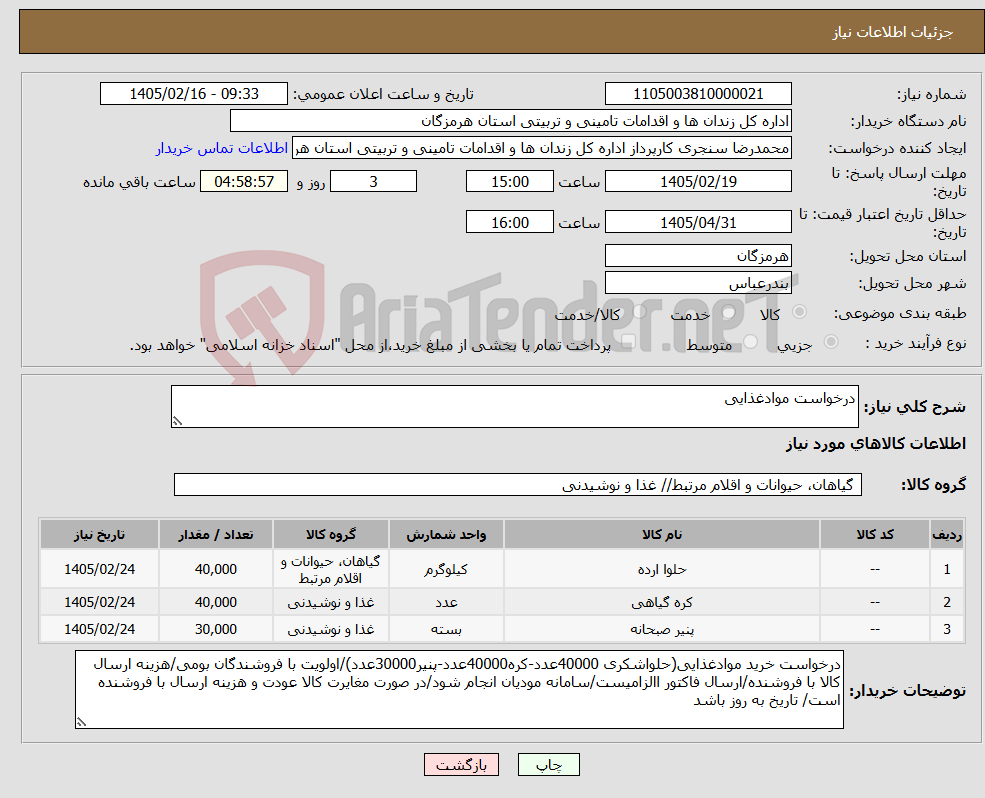
Task: Click the چاپ (print) button
Action: click(x=548, y=765)
